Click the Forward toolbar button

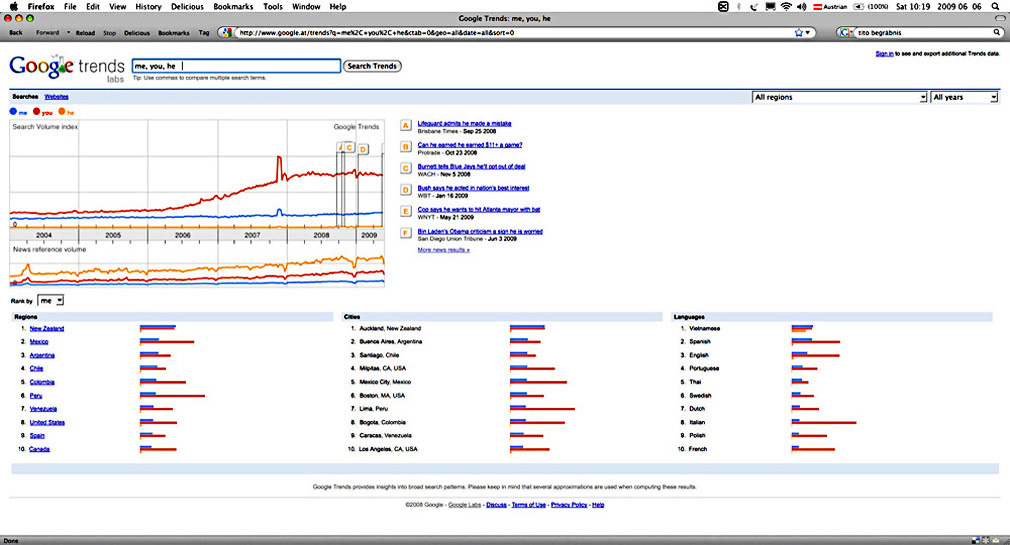point(48,32)
